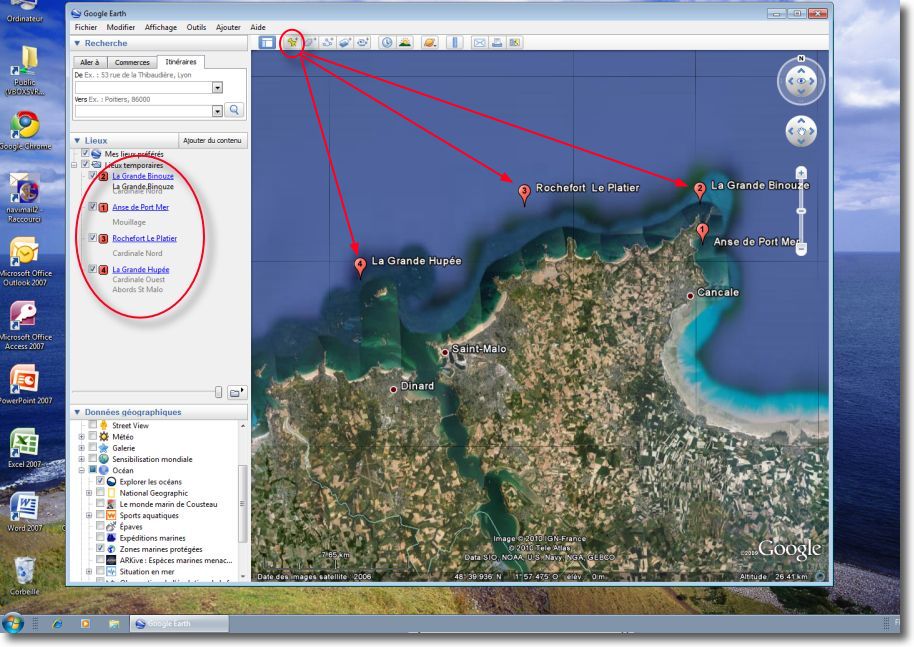Click the Add Path toolbar icon

[x=328, y=42]
